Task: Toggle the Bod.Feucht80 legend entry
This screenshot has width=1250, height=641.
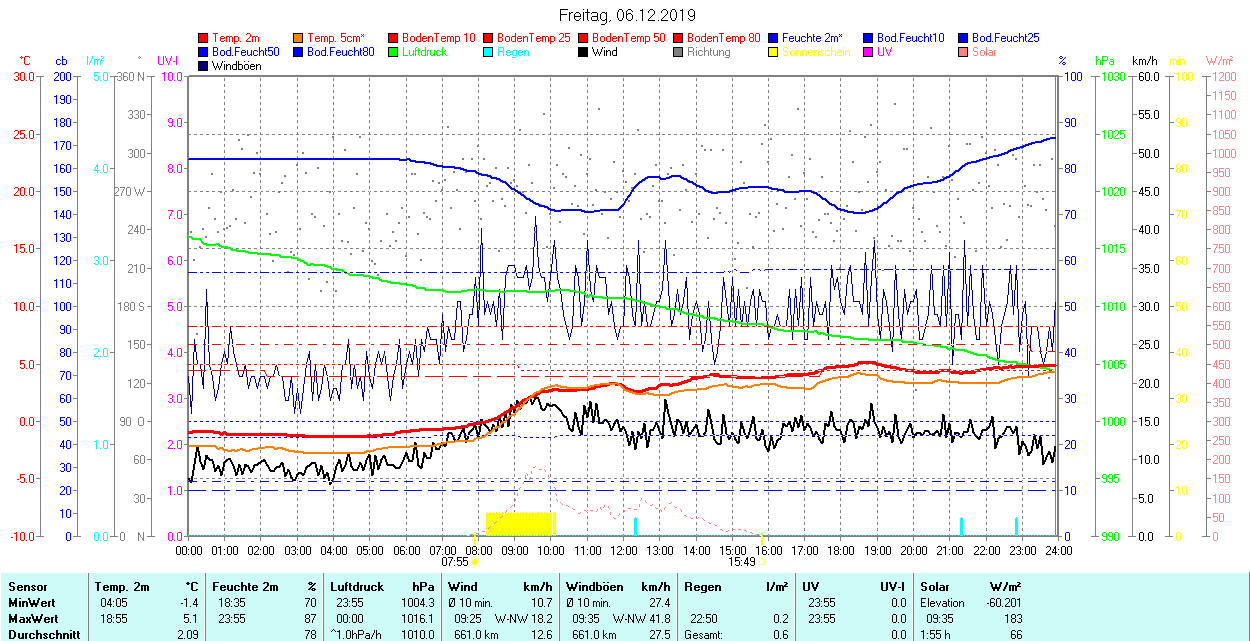Action: pos(340,52)
